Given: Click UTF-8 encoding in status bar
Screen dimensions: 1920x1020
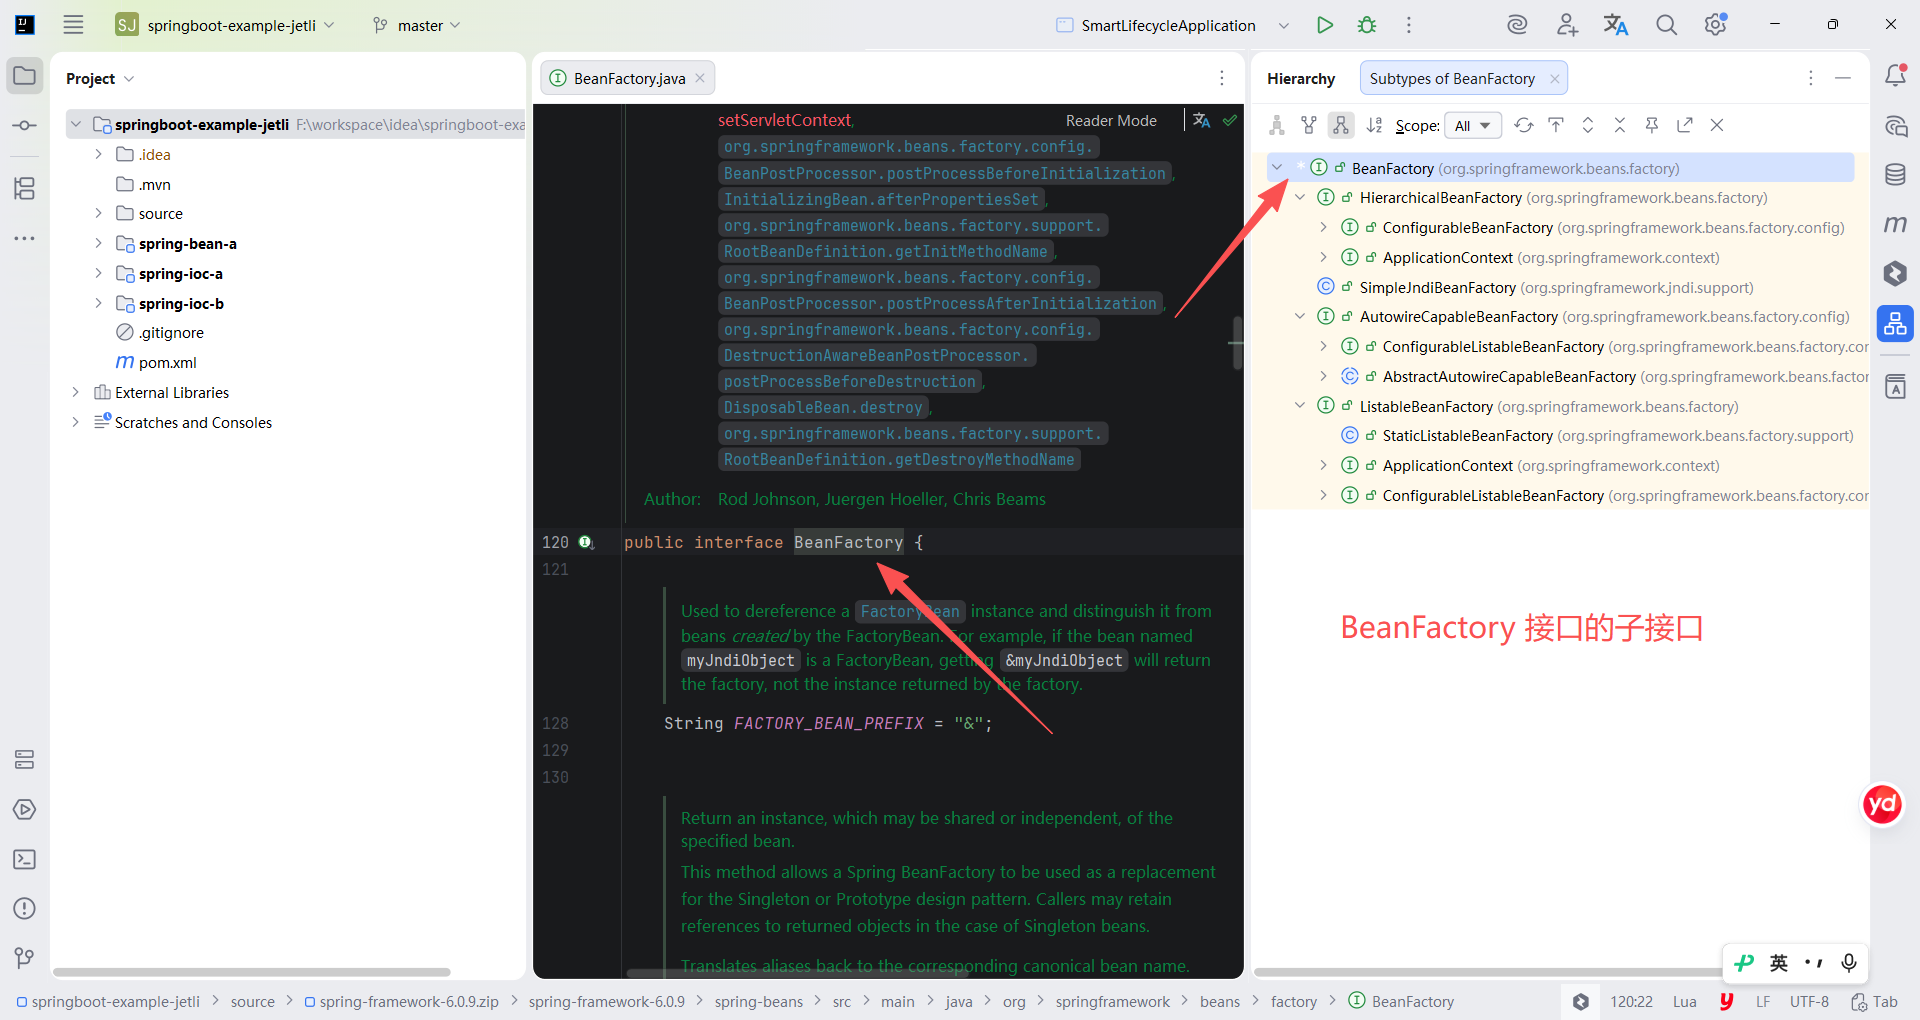Looking at the screenshot, I should click(1809, 1001).
